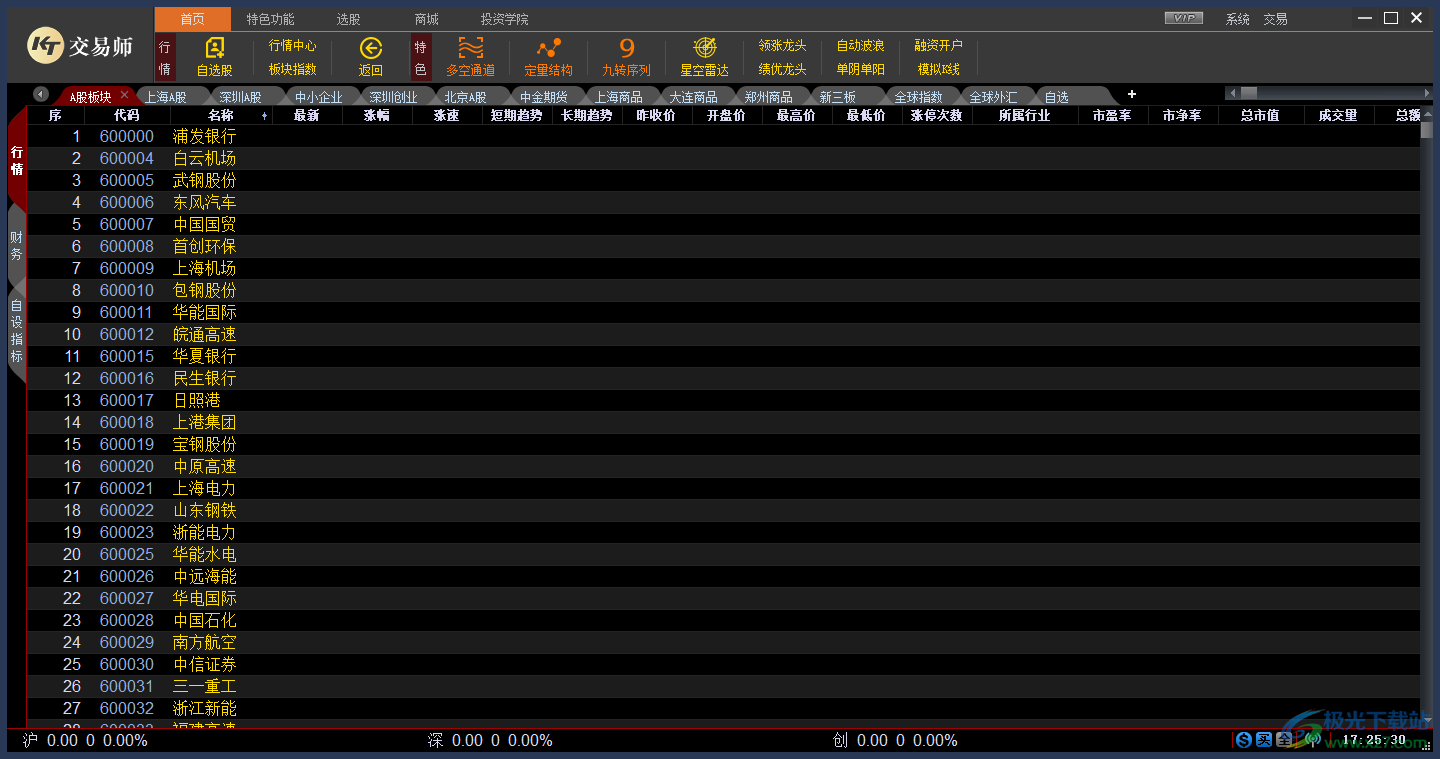
Task: Launch the 星空雷达 radar tool
Action: click(x=704, y=56)
